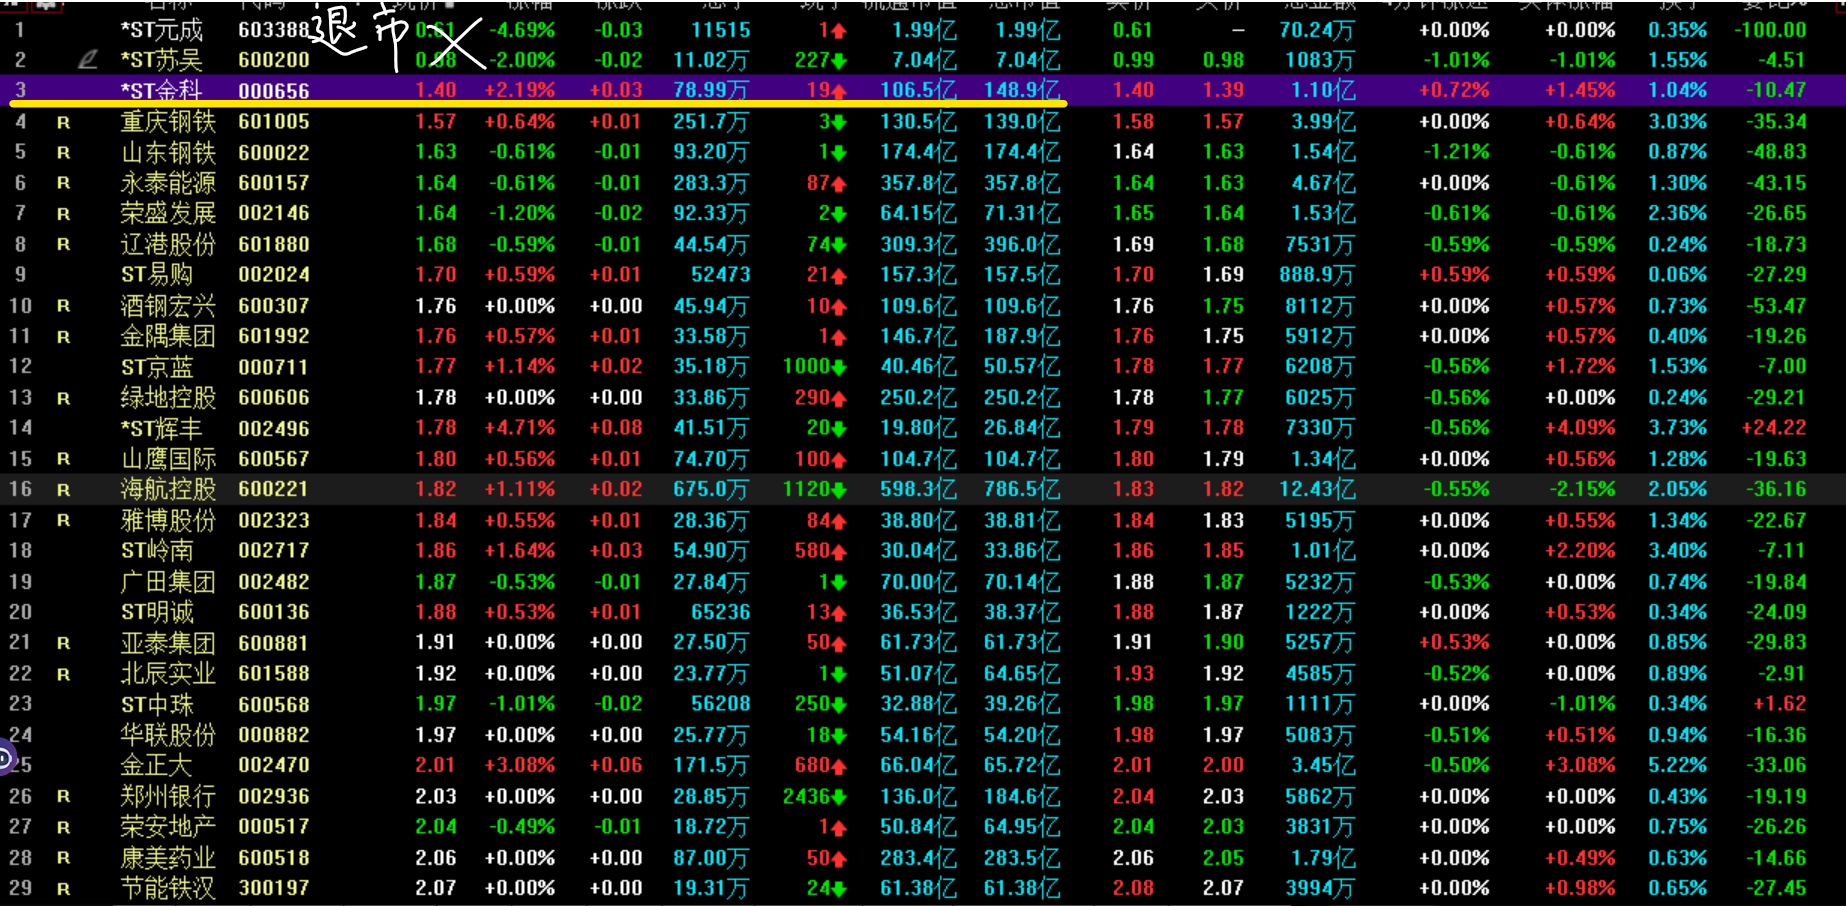1846x906 pixels.
Task: Select stock 广田集团
Action: (168, 582)
